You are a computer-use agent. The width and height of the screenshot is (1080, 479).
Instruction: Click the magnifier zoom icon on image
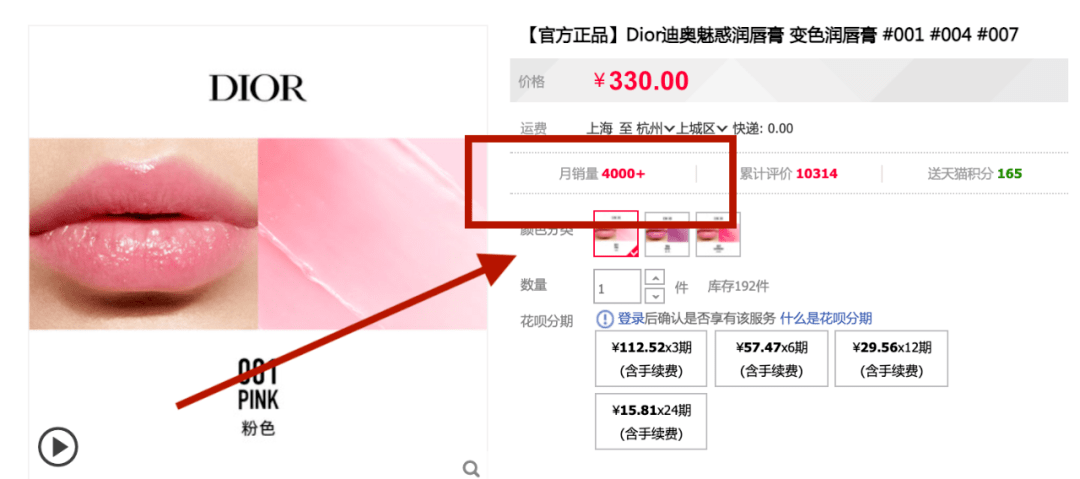[x=471, y=469]
